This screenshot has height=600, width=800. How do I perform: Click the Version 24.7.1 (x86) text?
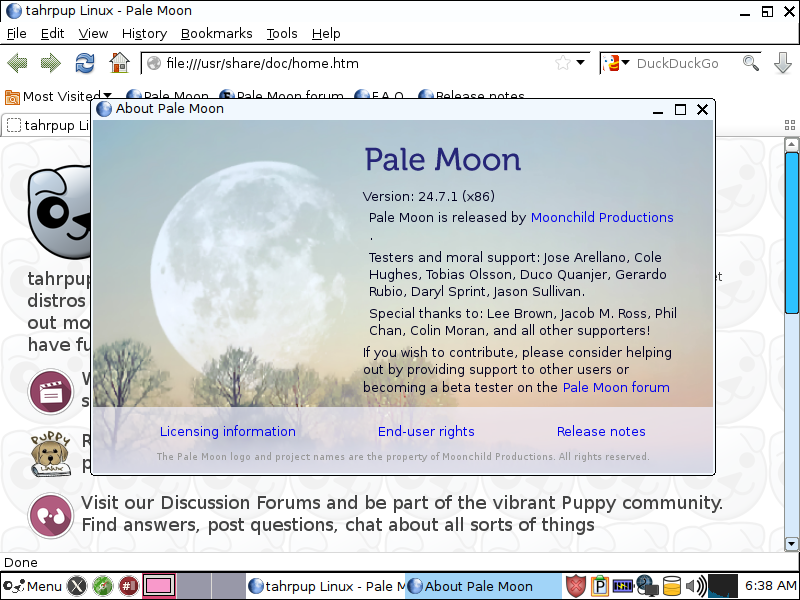[x=429, y=196]
